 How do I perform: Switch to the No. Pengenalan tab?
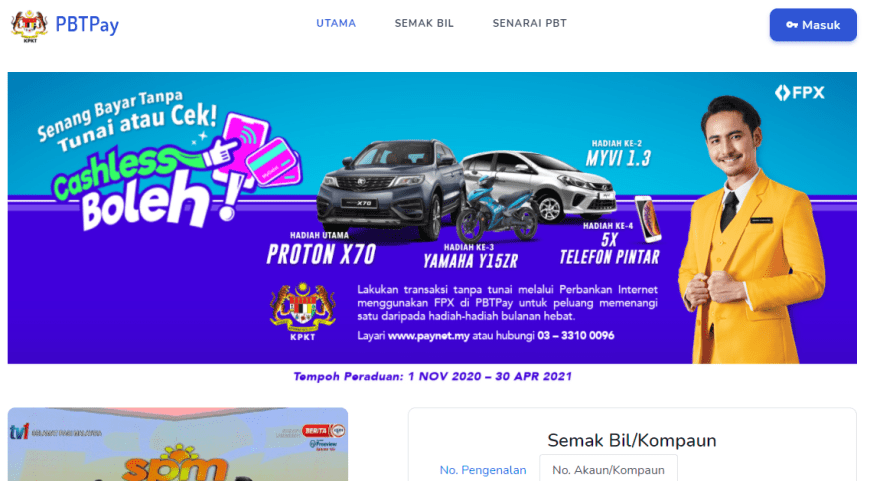point(483,470)
